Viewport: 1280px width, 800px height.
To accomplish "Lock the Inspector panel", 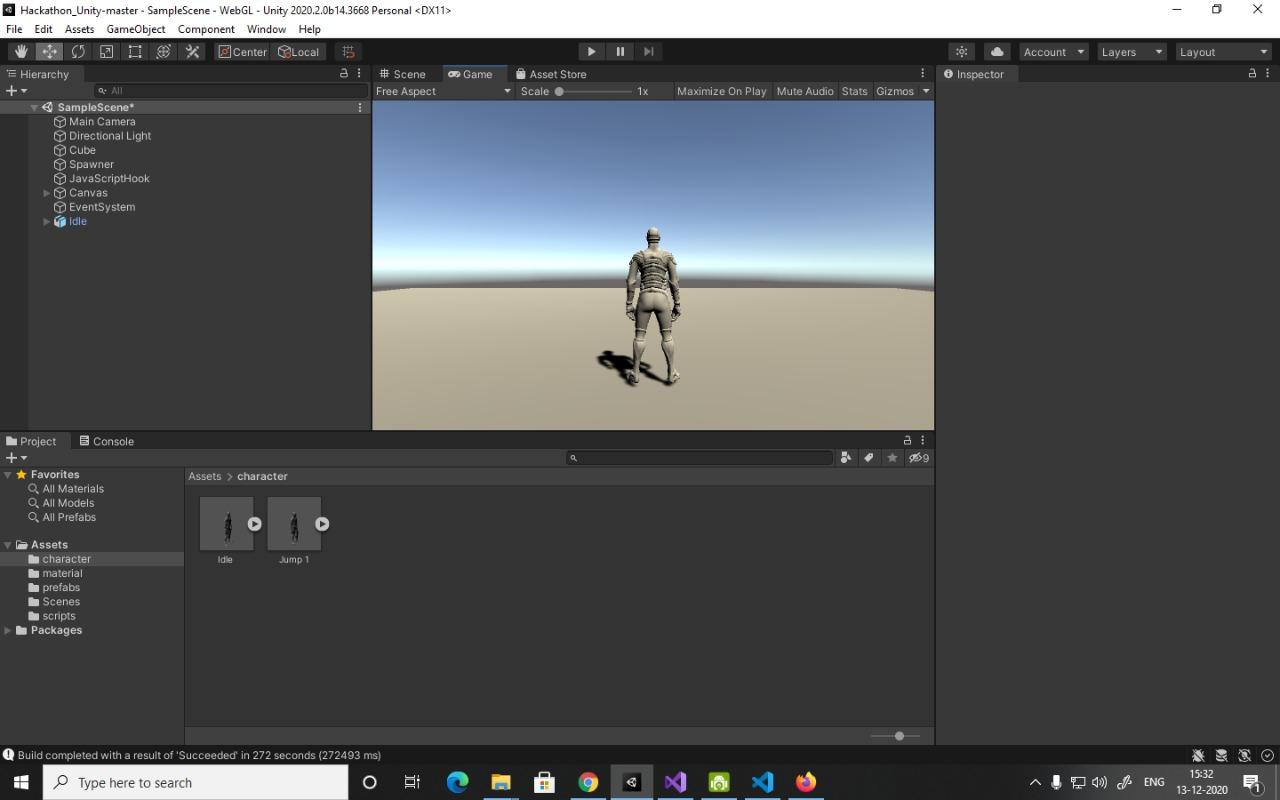I will [1252, 74].
